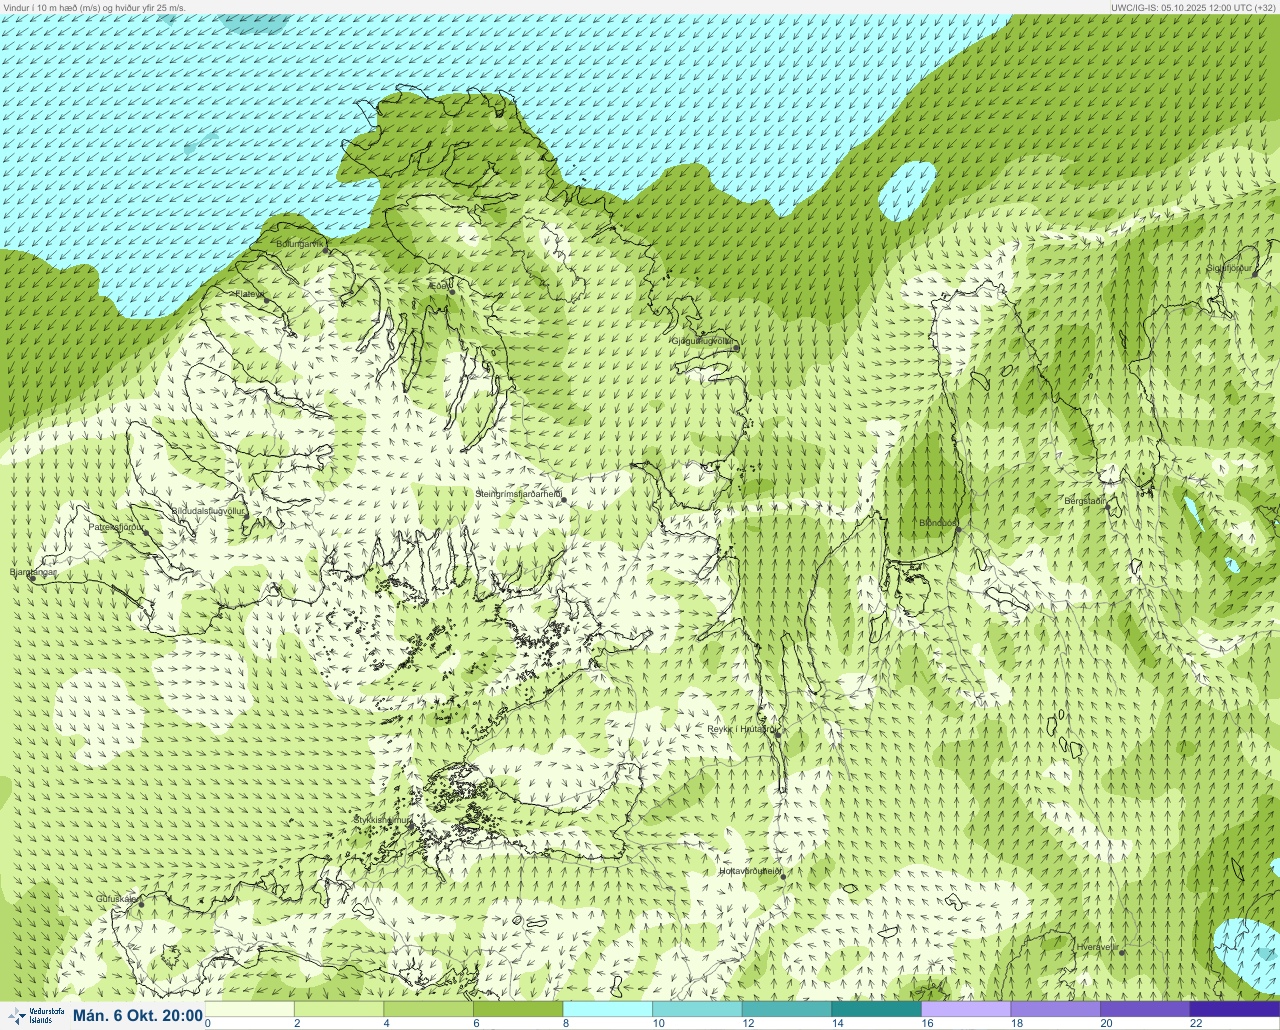Screen dimensions: 1280x1030
Task: Click the Stykkishólmur station label
Action: pyautogui.click(x=382, y=820)
